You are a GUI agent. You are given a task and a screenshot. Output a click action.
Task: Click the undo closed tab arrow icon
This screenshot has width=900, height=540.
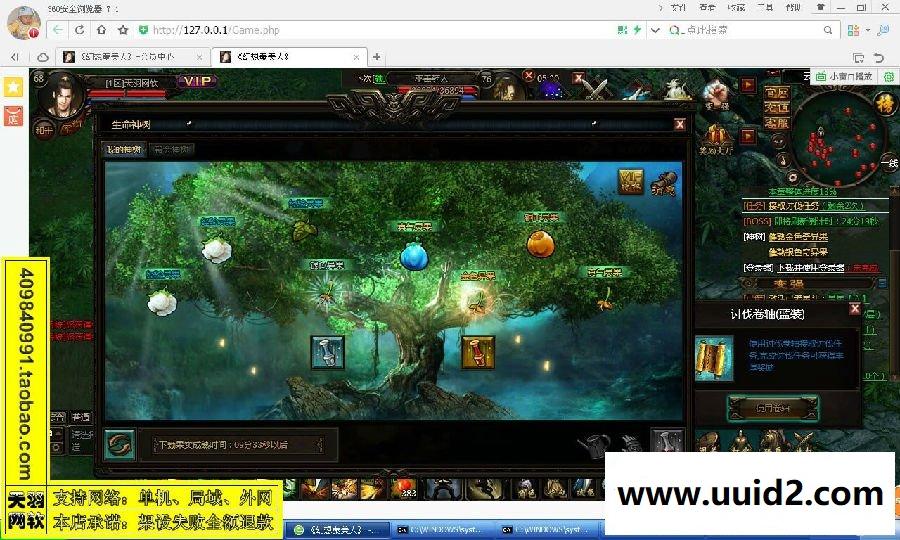click(x=879, y=57)
